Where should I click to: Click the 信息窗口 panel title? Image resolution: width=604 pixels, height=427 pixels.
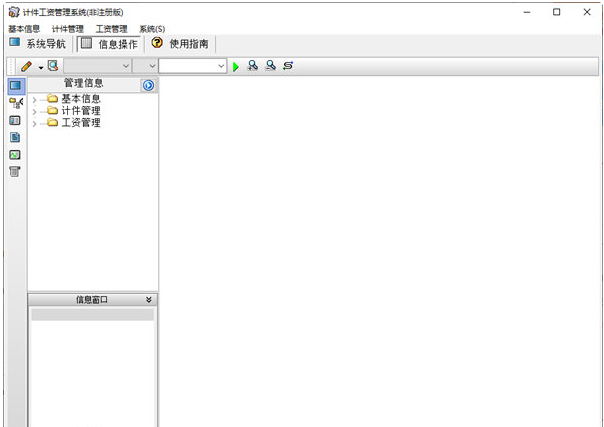92,300
